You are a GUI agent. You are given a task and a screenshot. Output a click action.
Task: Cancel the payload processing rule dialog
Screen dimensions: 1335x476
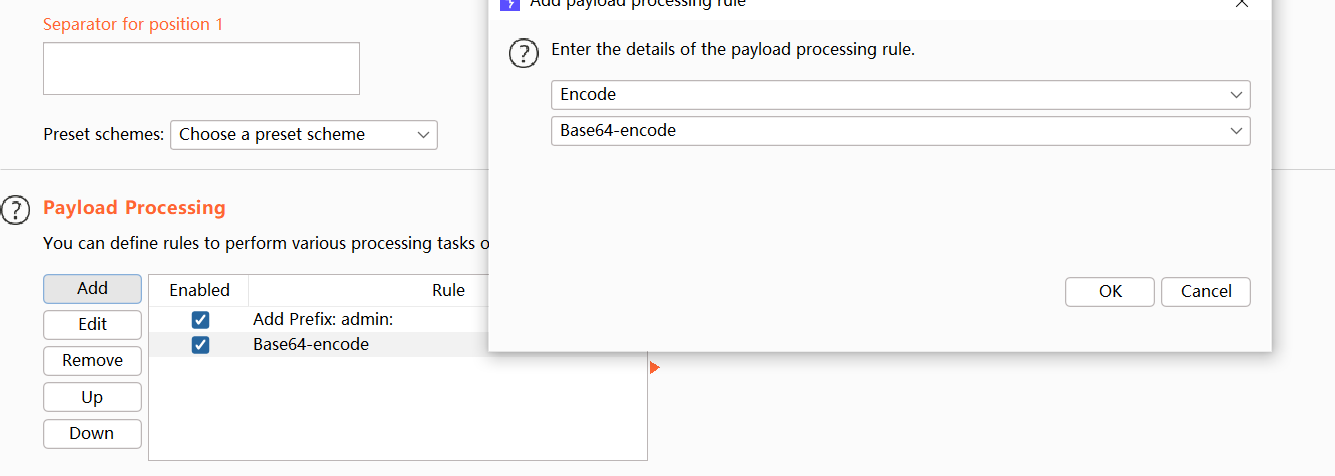pos(1205,292)
